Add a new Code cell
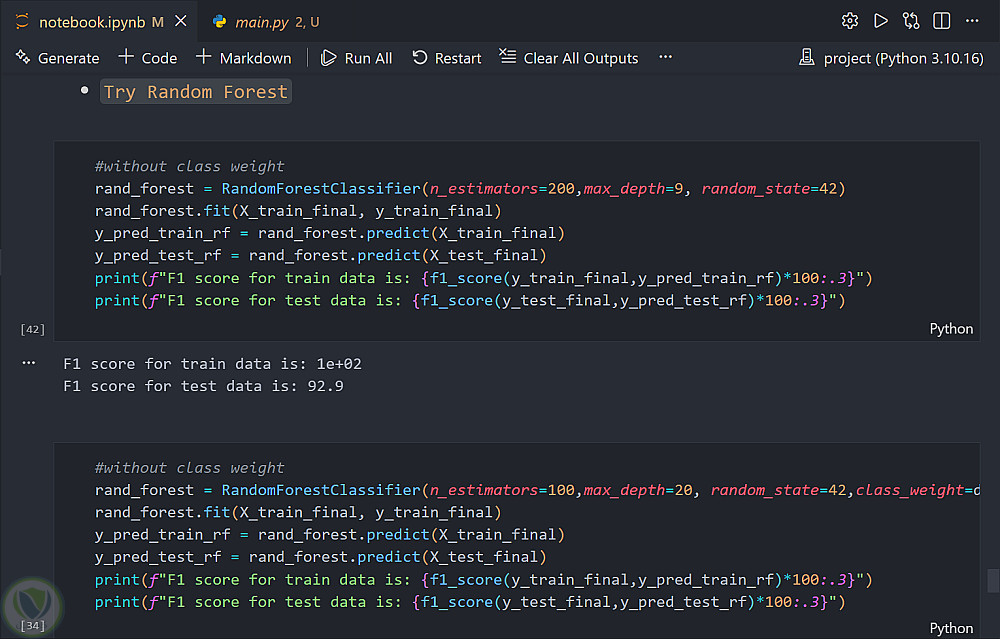 click(147, 58)
